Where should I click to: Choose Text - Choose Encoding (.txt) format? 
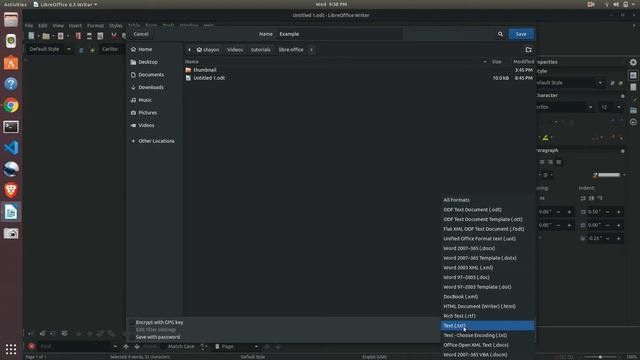point(487,336)
